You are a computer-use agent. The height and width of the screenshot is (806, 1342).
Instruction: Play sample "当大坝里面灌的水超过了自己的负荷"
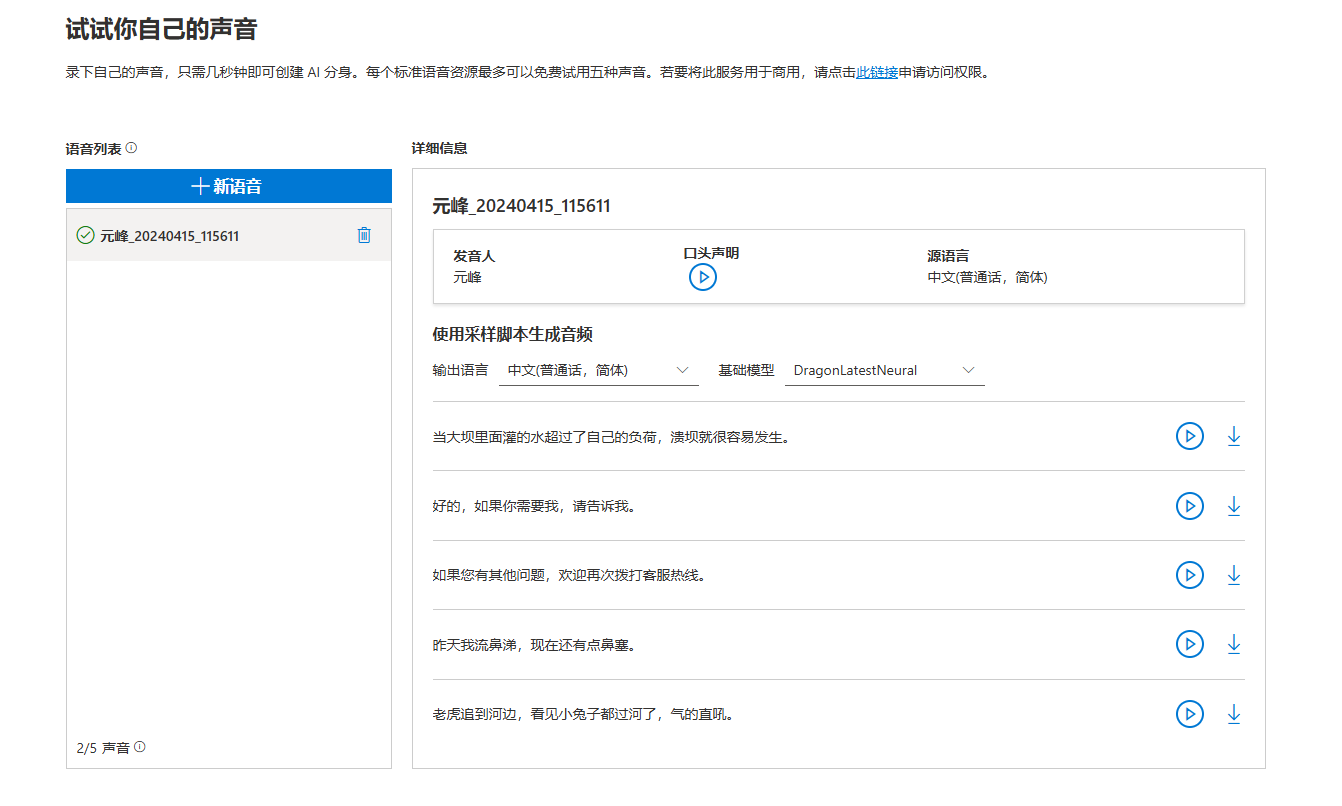coord(1190,436)
